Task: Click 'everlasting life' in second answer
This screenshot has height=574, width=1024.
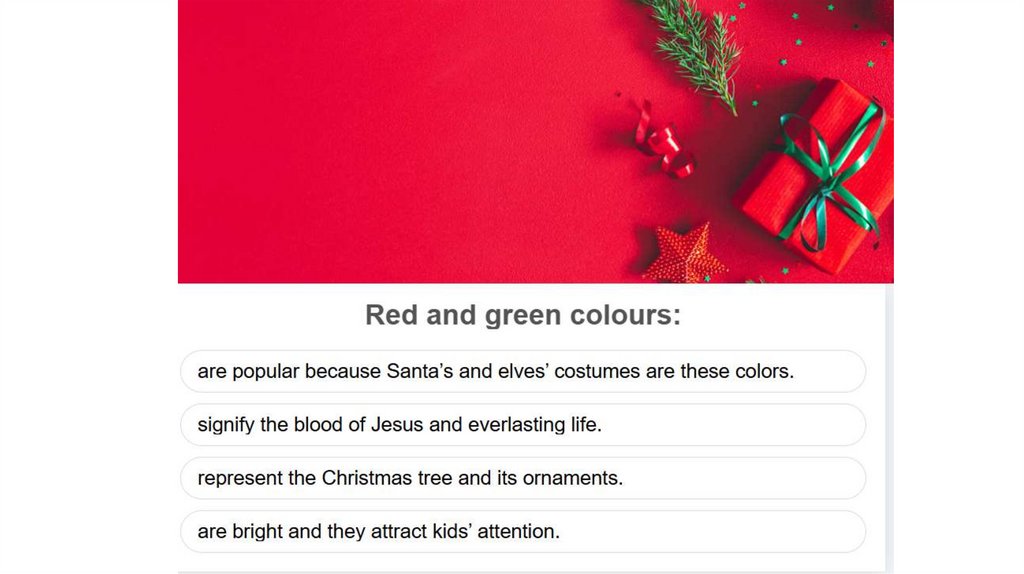Action: click(x=533, y=425)
